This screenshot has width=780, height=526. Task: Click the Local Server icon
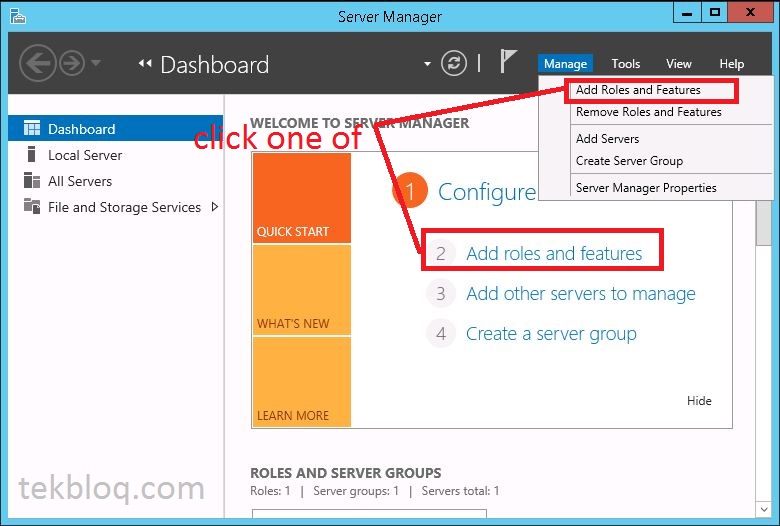pyautogui.click(x=31, y=154)
